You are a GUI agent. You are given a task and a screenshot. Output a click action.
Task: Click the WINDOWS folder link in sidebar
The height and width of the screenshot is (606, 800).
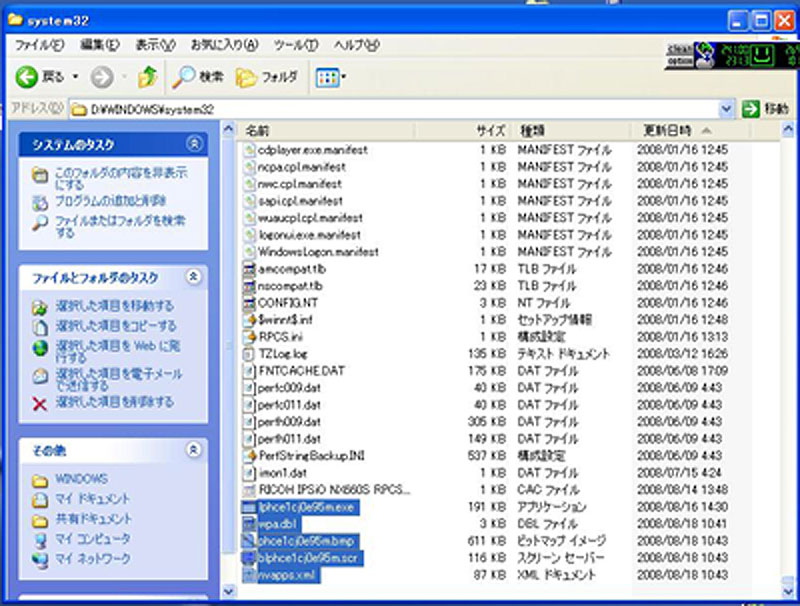pos(80,479)
